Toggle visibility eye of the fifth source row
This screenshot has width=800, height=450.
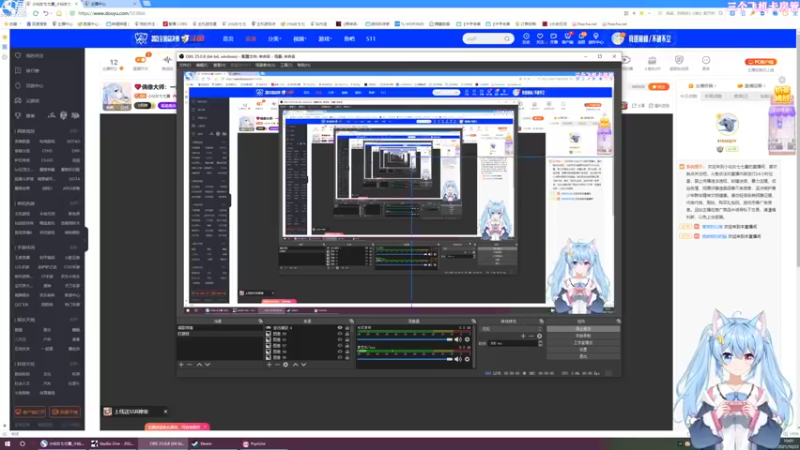340,352
